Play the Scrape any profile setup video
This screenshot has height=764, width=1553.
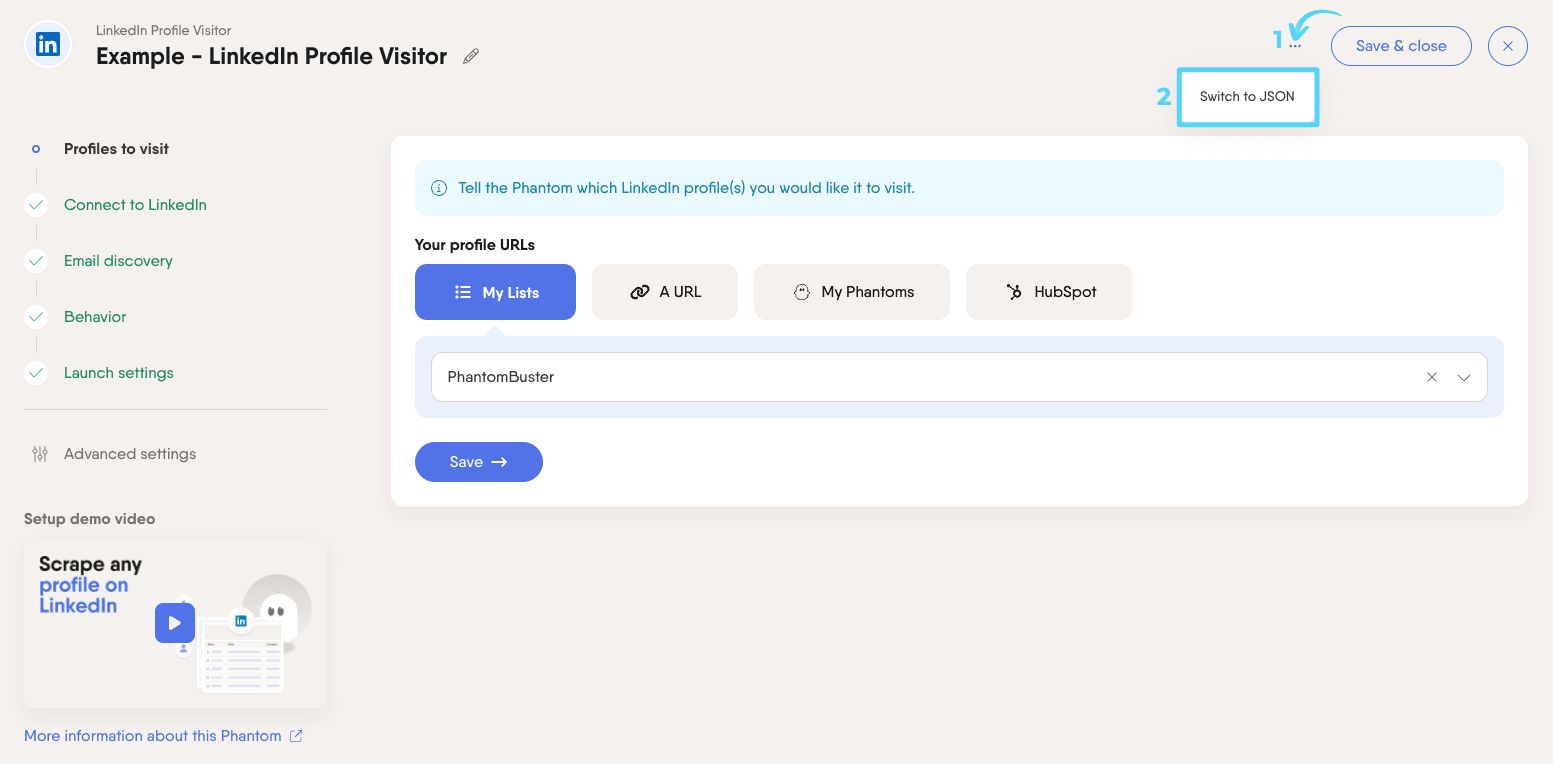pyautogui.click(x=175, y=622)
